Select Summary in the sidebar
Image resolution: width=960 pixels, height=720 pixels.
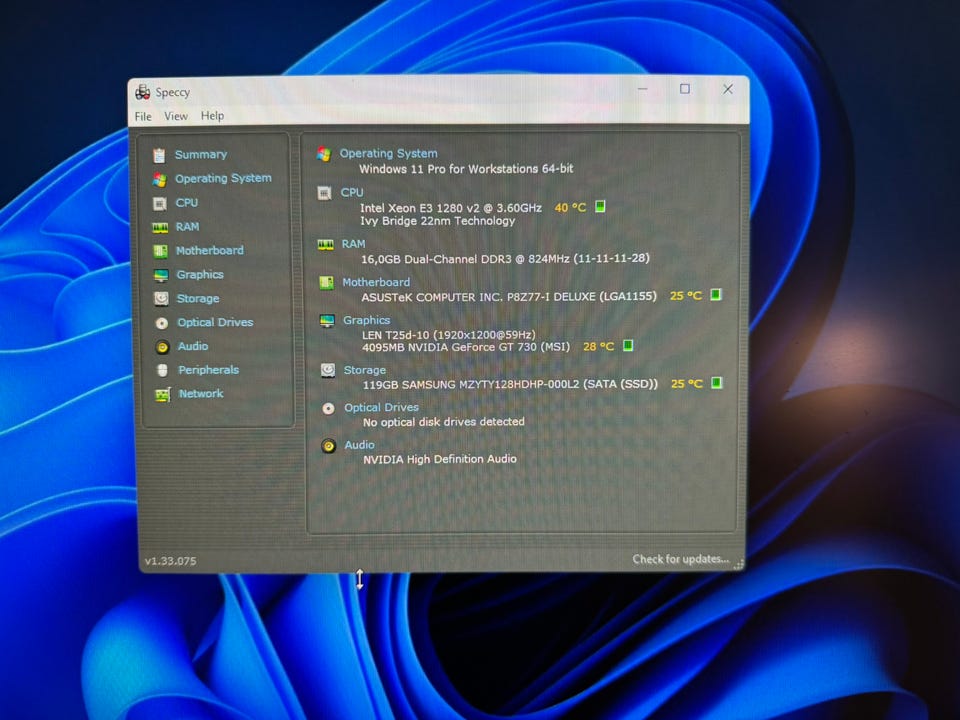click(x=201, y=154)
